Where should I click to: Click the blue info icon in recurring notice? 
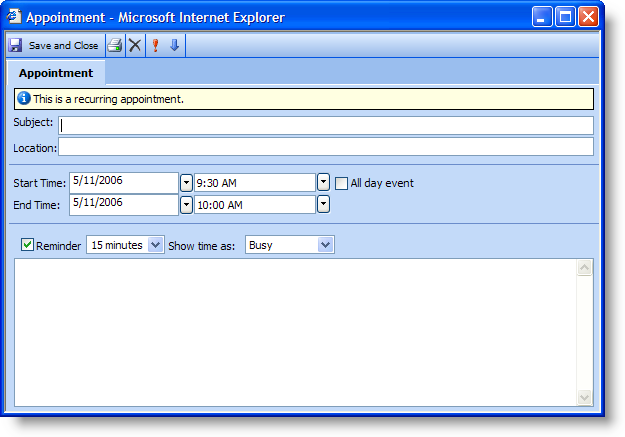(x=24, y=98)
